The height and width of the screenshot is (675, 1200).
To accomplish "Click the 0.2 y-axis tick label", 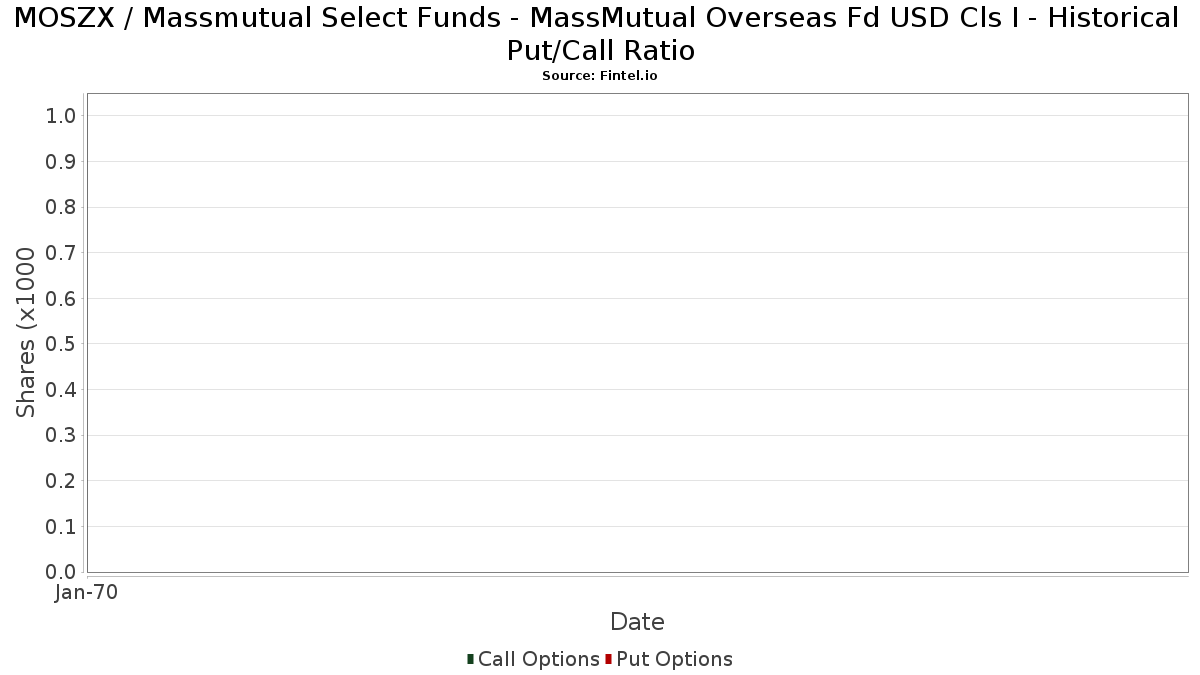I will [61, 481].
